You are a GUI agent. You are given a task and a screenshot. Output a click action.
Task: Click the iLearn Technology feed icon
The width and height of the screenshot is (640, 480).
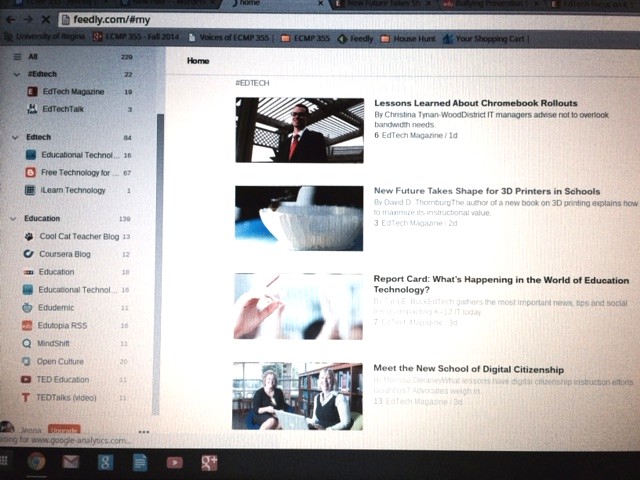(x=30, y=190)
